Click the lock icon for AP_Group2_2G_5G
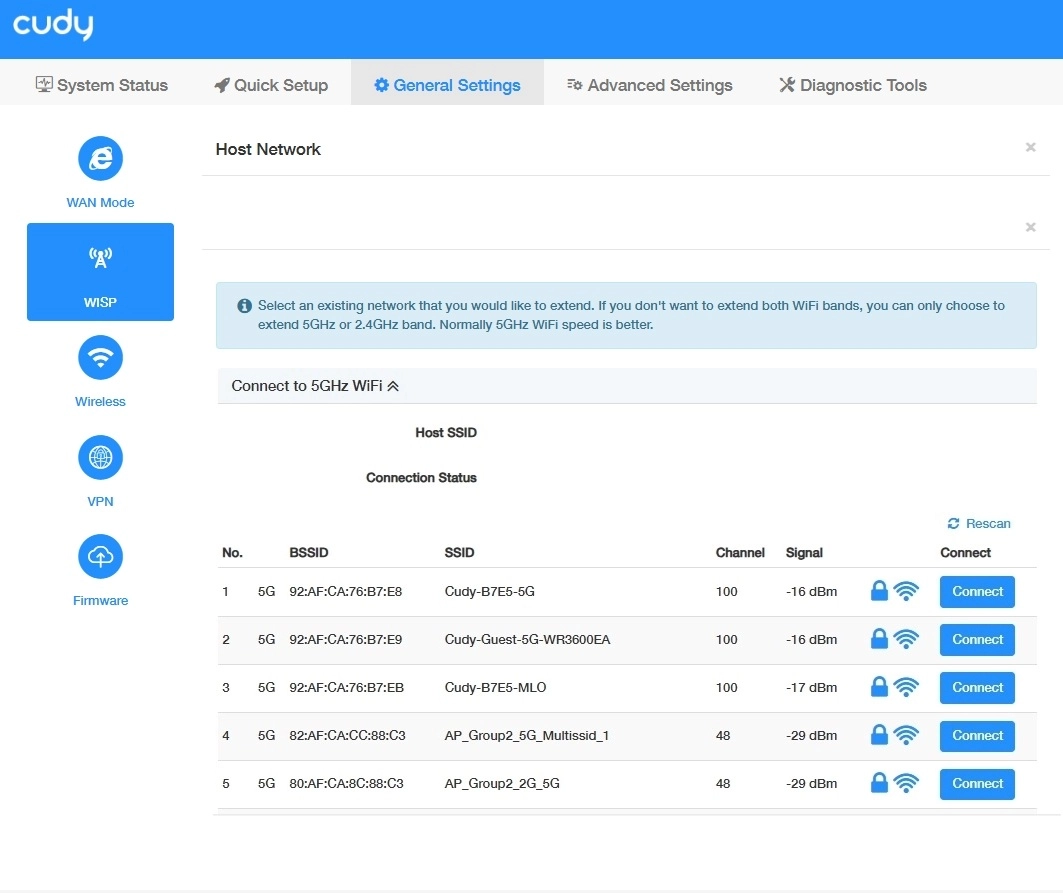This screenshot has width=1063, height=893. pos(879,784)
